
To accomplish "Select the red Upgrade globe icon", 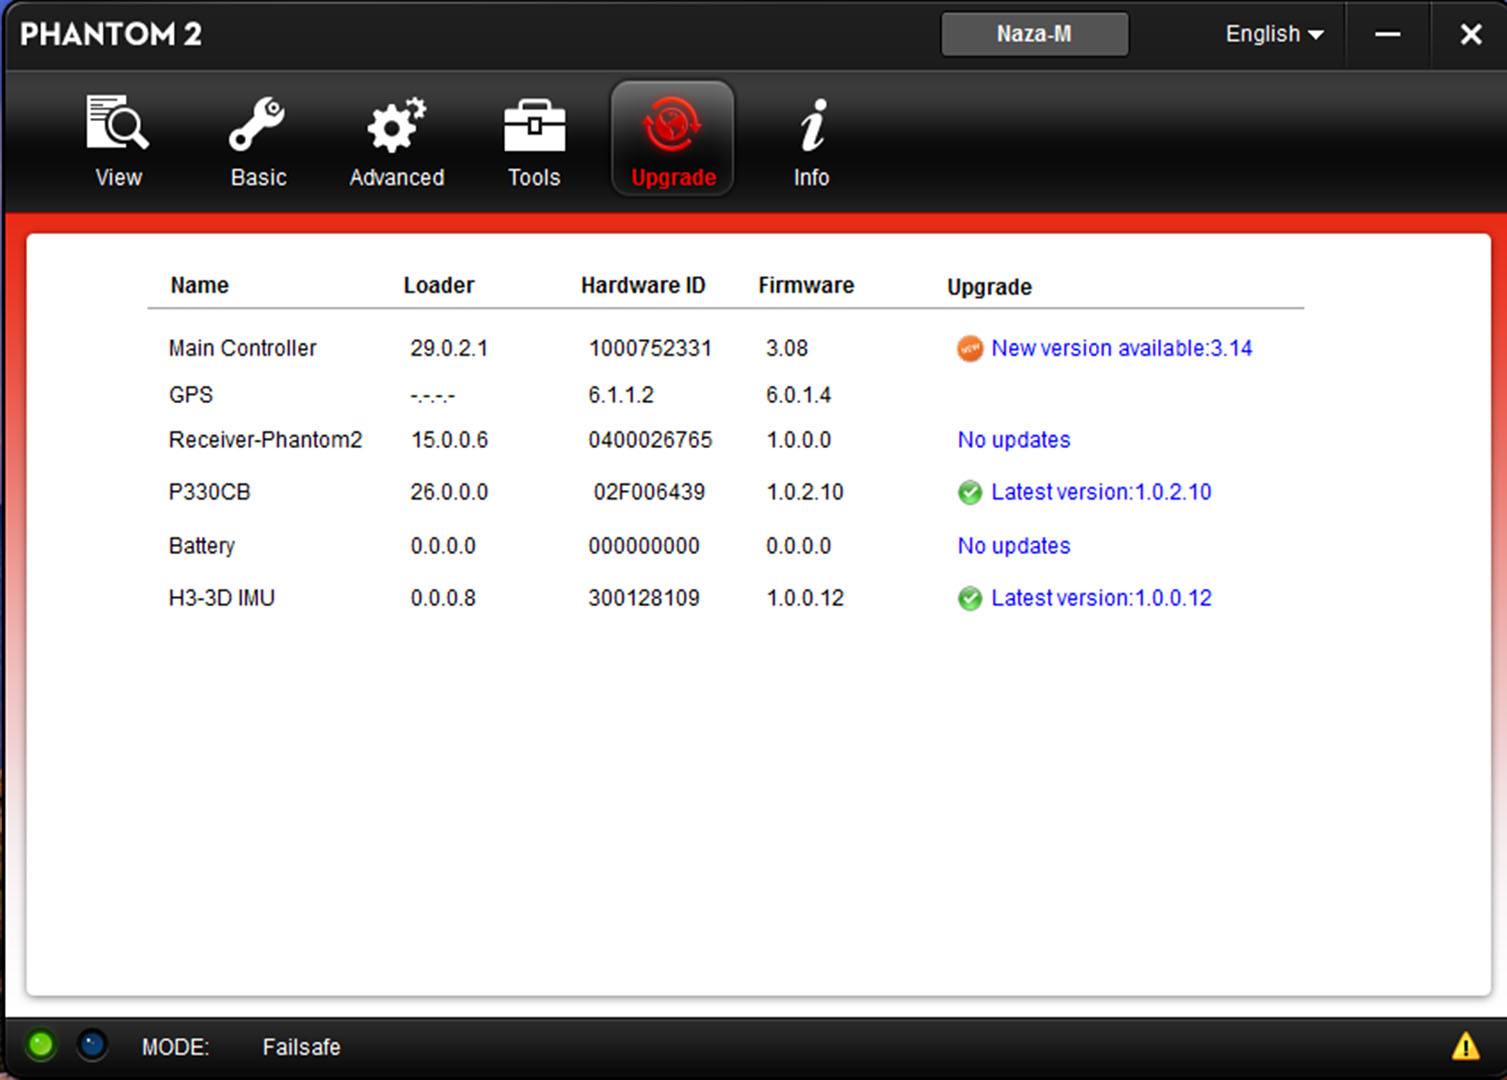I will (x=672, y=125).
